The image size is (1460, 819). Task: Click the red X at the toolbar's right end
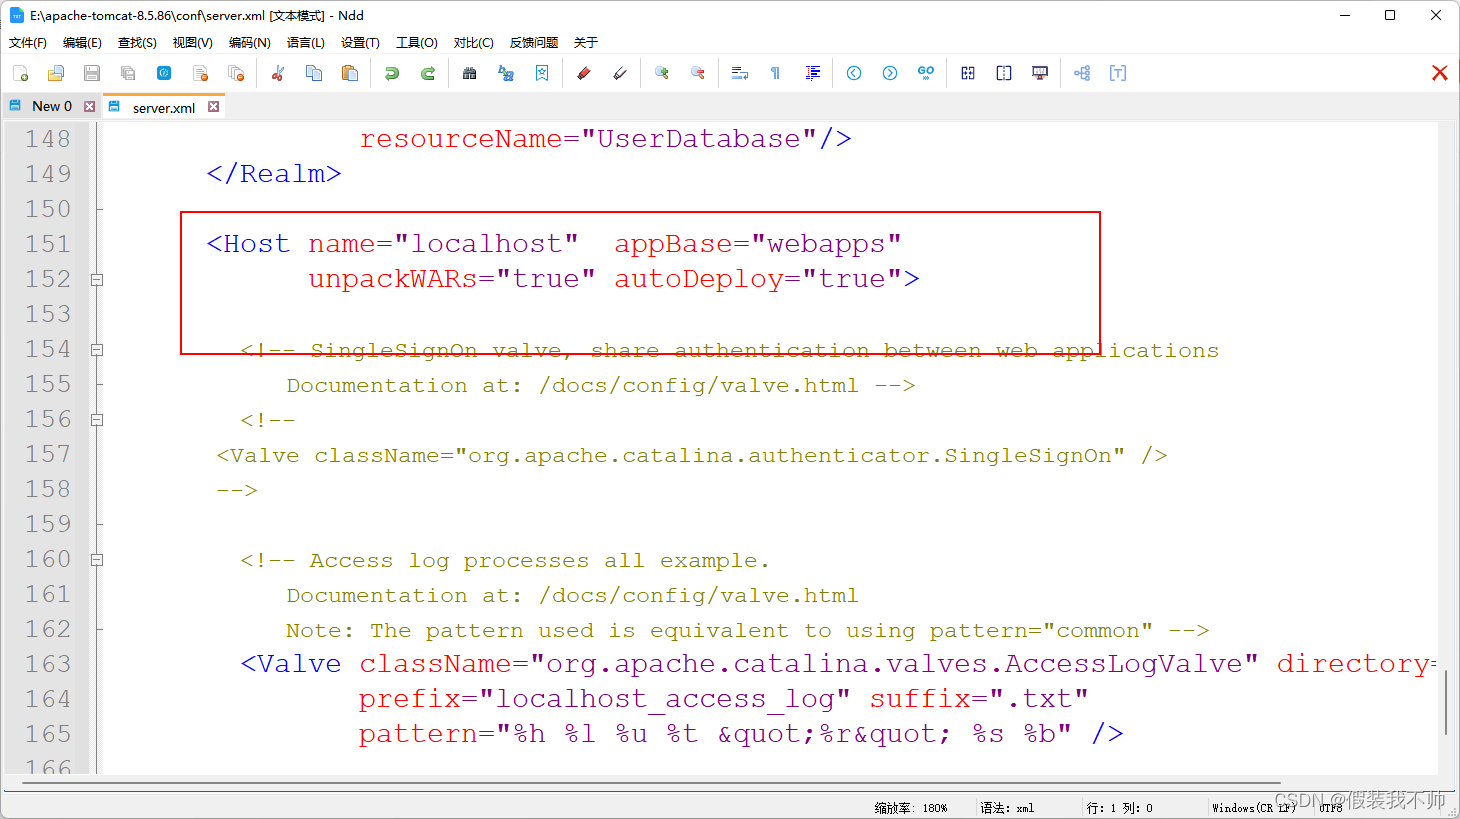click(x=1440, y=73)
